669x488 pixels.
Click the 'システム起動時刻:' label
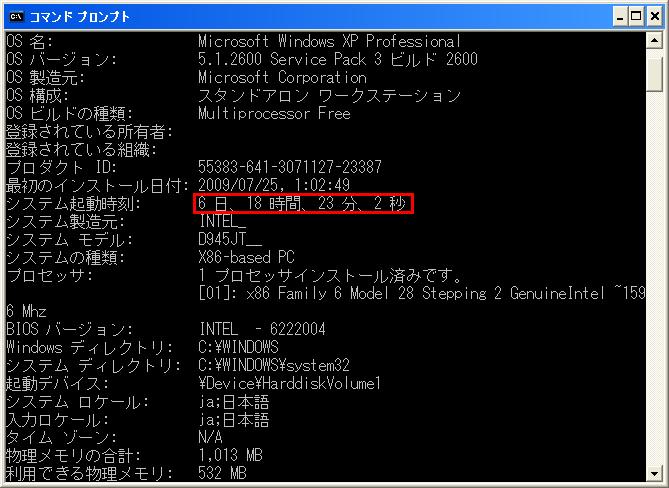(x=73, y=203)
